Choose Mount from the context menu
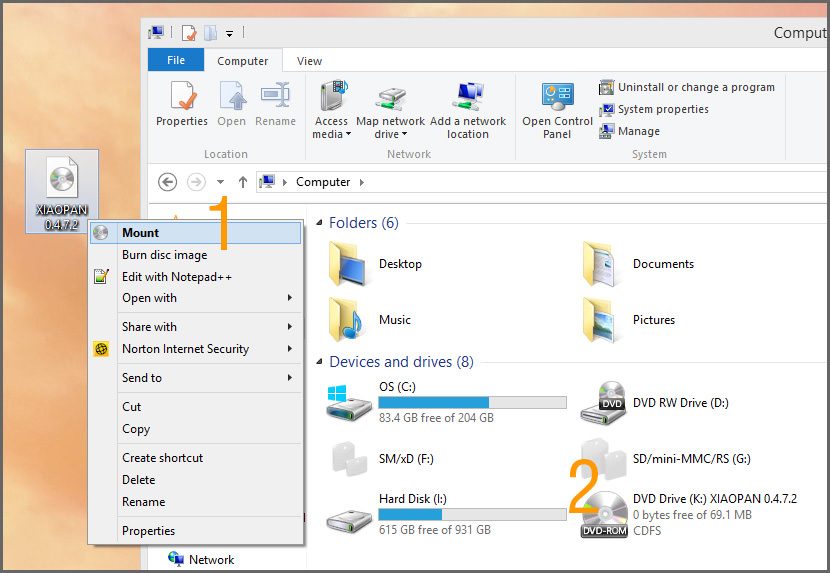Image resolution: width=830 pixels, height=573 pixels. pos(140,233)
